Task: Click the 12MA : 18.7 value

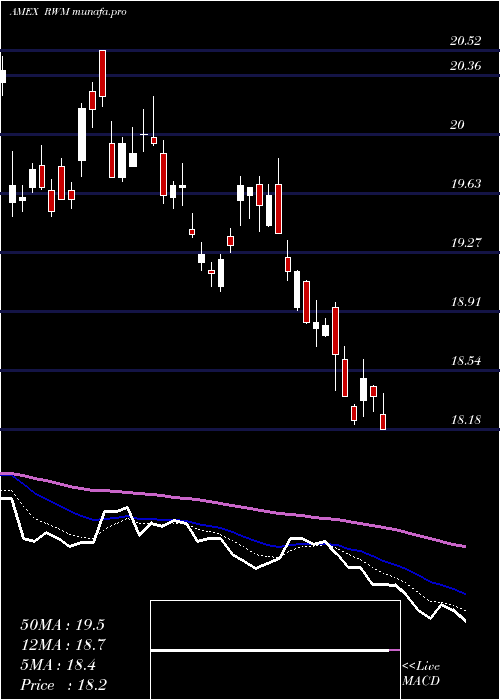Action: click(62, 645)
